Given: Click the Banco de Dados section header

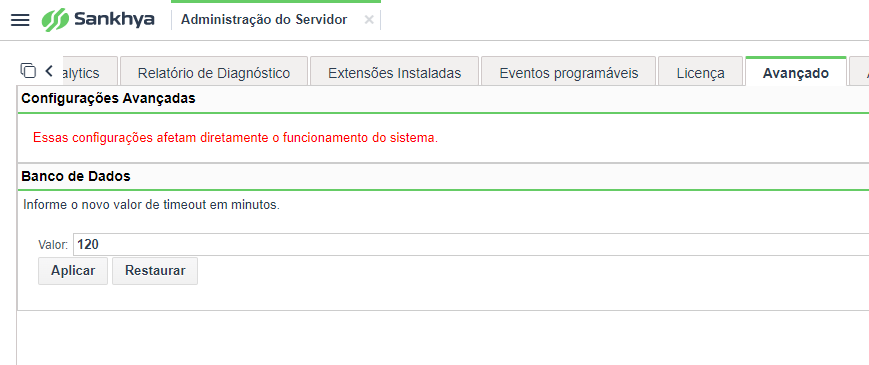Looking at the screenshot, I should click(76, 177).
